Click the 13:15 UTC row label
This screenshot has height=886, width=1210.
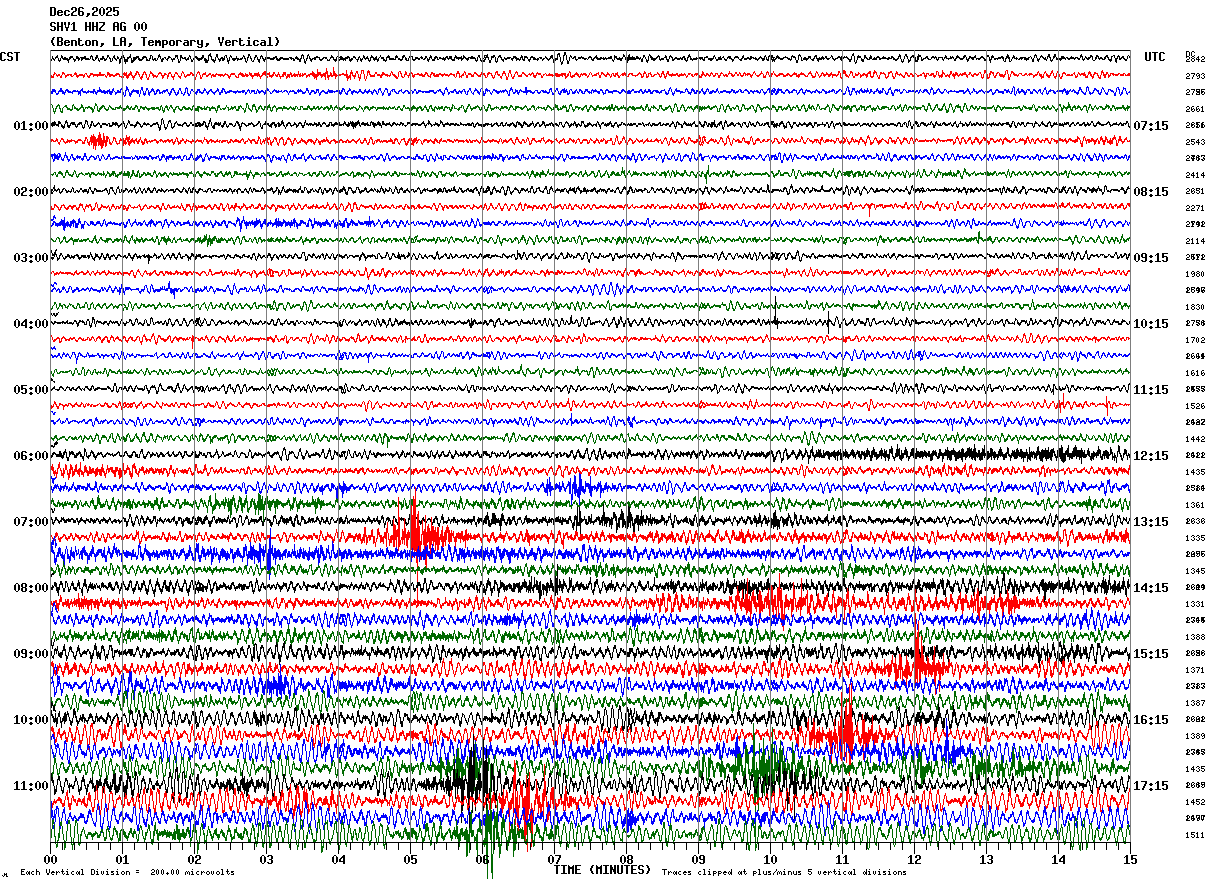[x=1151, y=522]
